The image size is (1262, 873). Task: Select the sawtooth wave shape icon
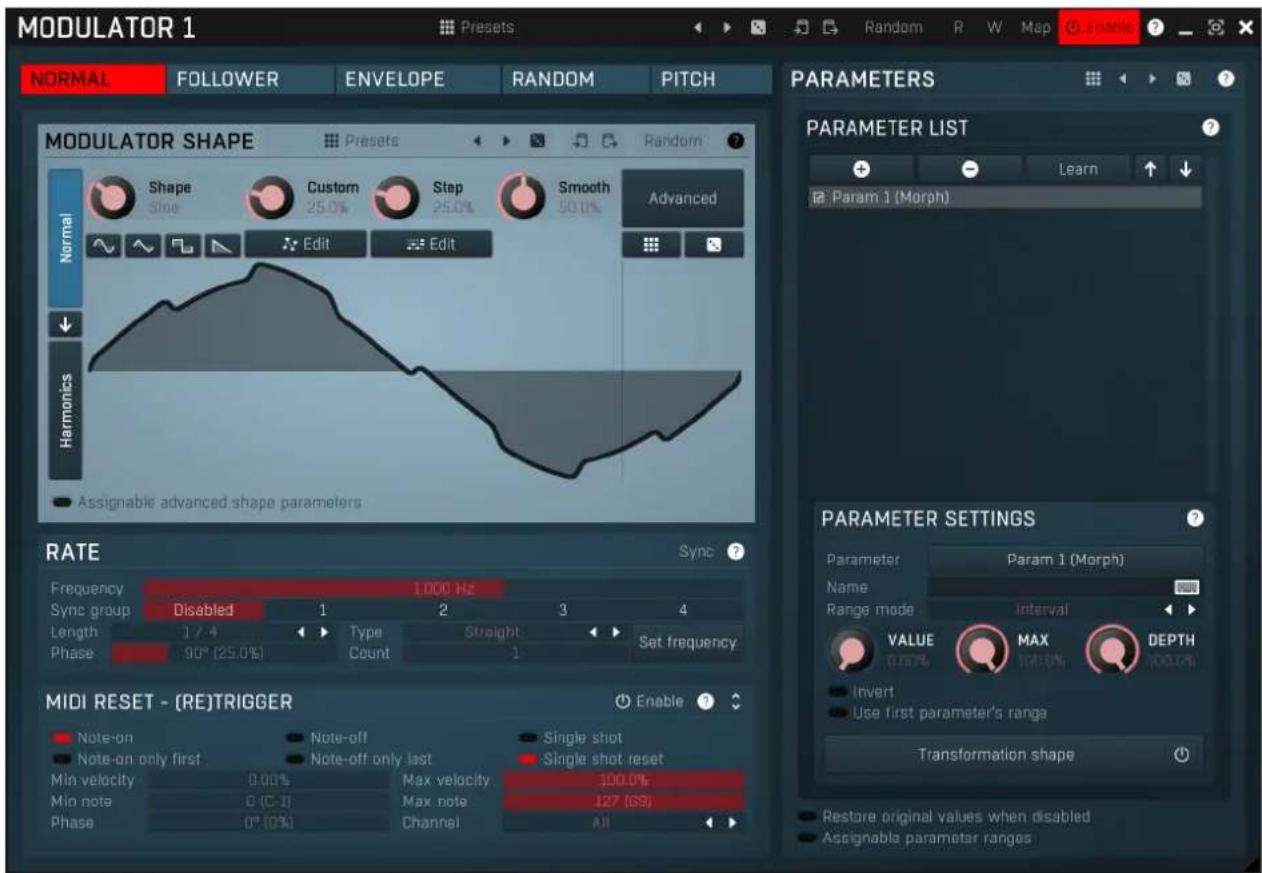224,246
